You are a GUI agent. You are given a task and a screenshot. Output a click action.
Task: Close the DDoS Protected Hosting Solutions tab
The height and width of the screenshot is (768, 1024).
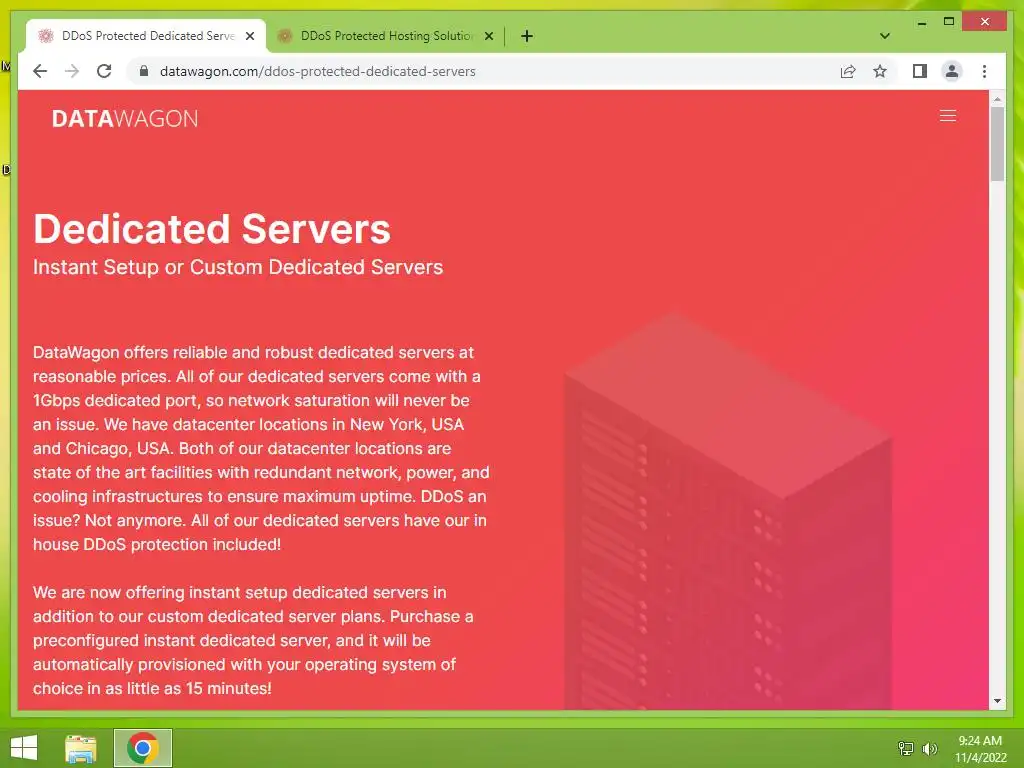point(489,36)
